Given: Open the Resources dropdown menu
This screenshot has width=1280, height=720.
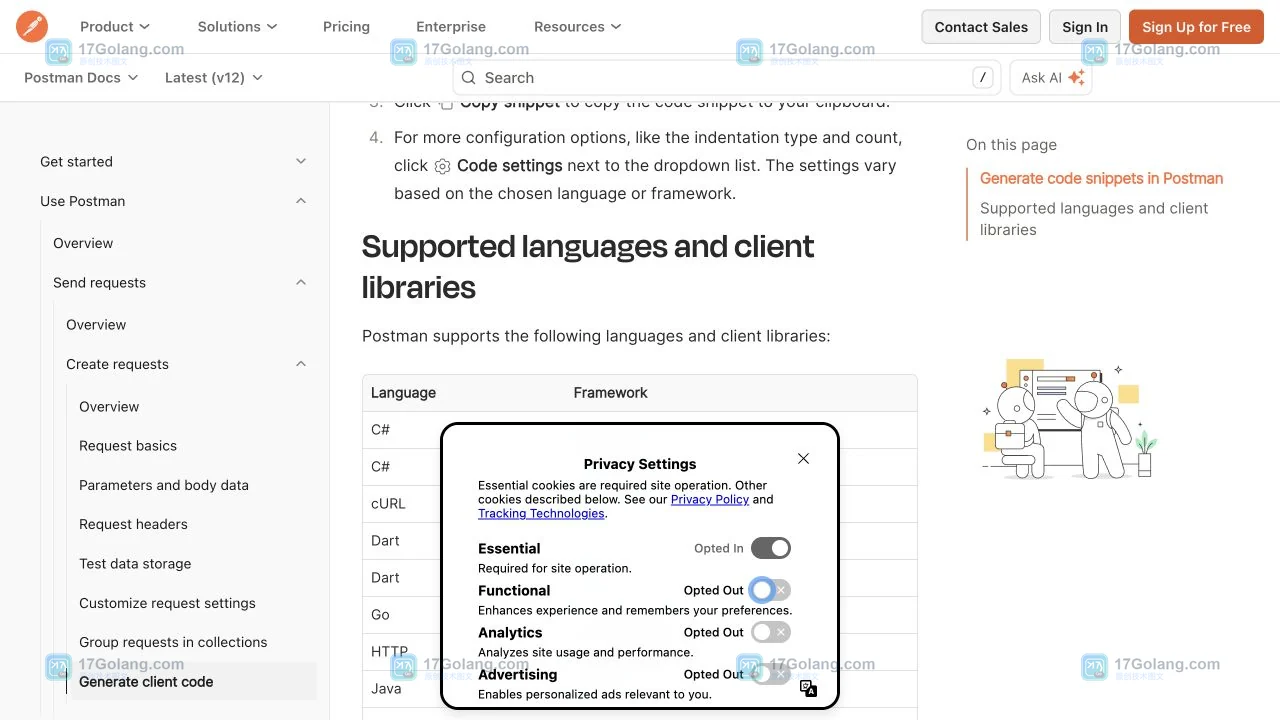Looking at the screenshot, I should tap(578, 27).
